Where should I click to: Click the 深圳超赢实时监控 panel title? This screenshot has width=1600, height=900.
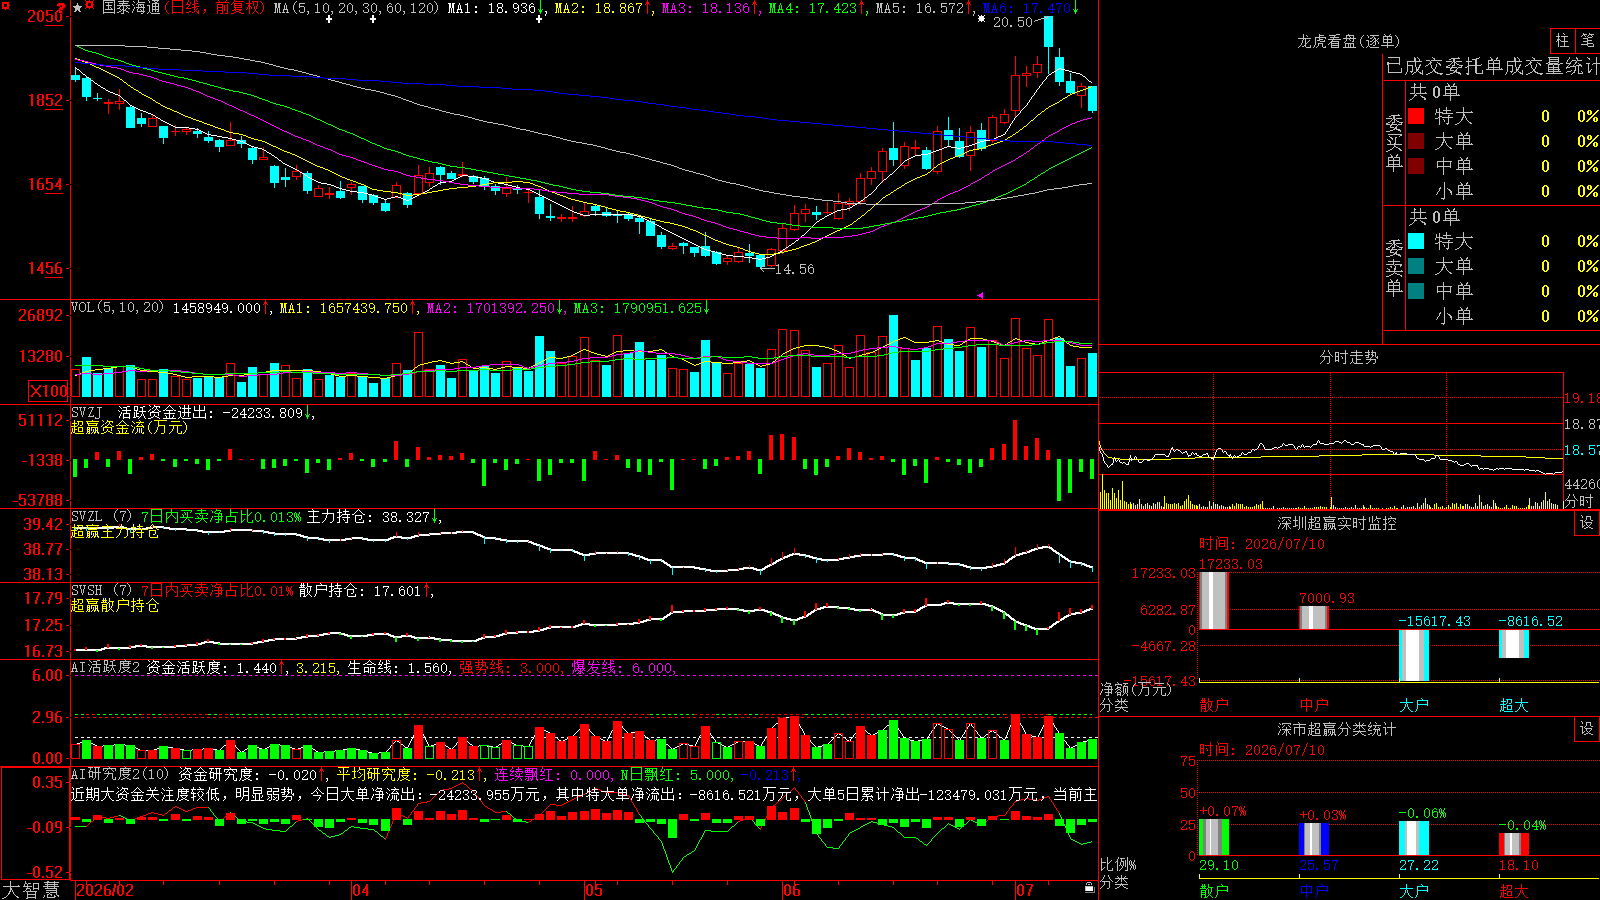1337,523
